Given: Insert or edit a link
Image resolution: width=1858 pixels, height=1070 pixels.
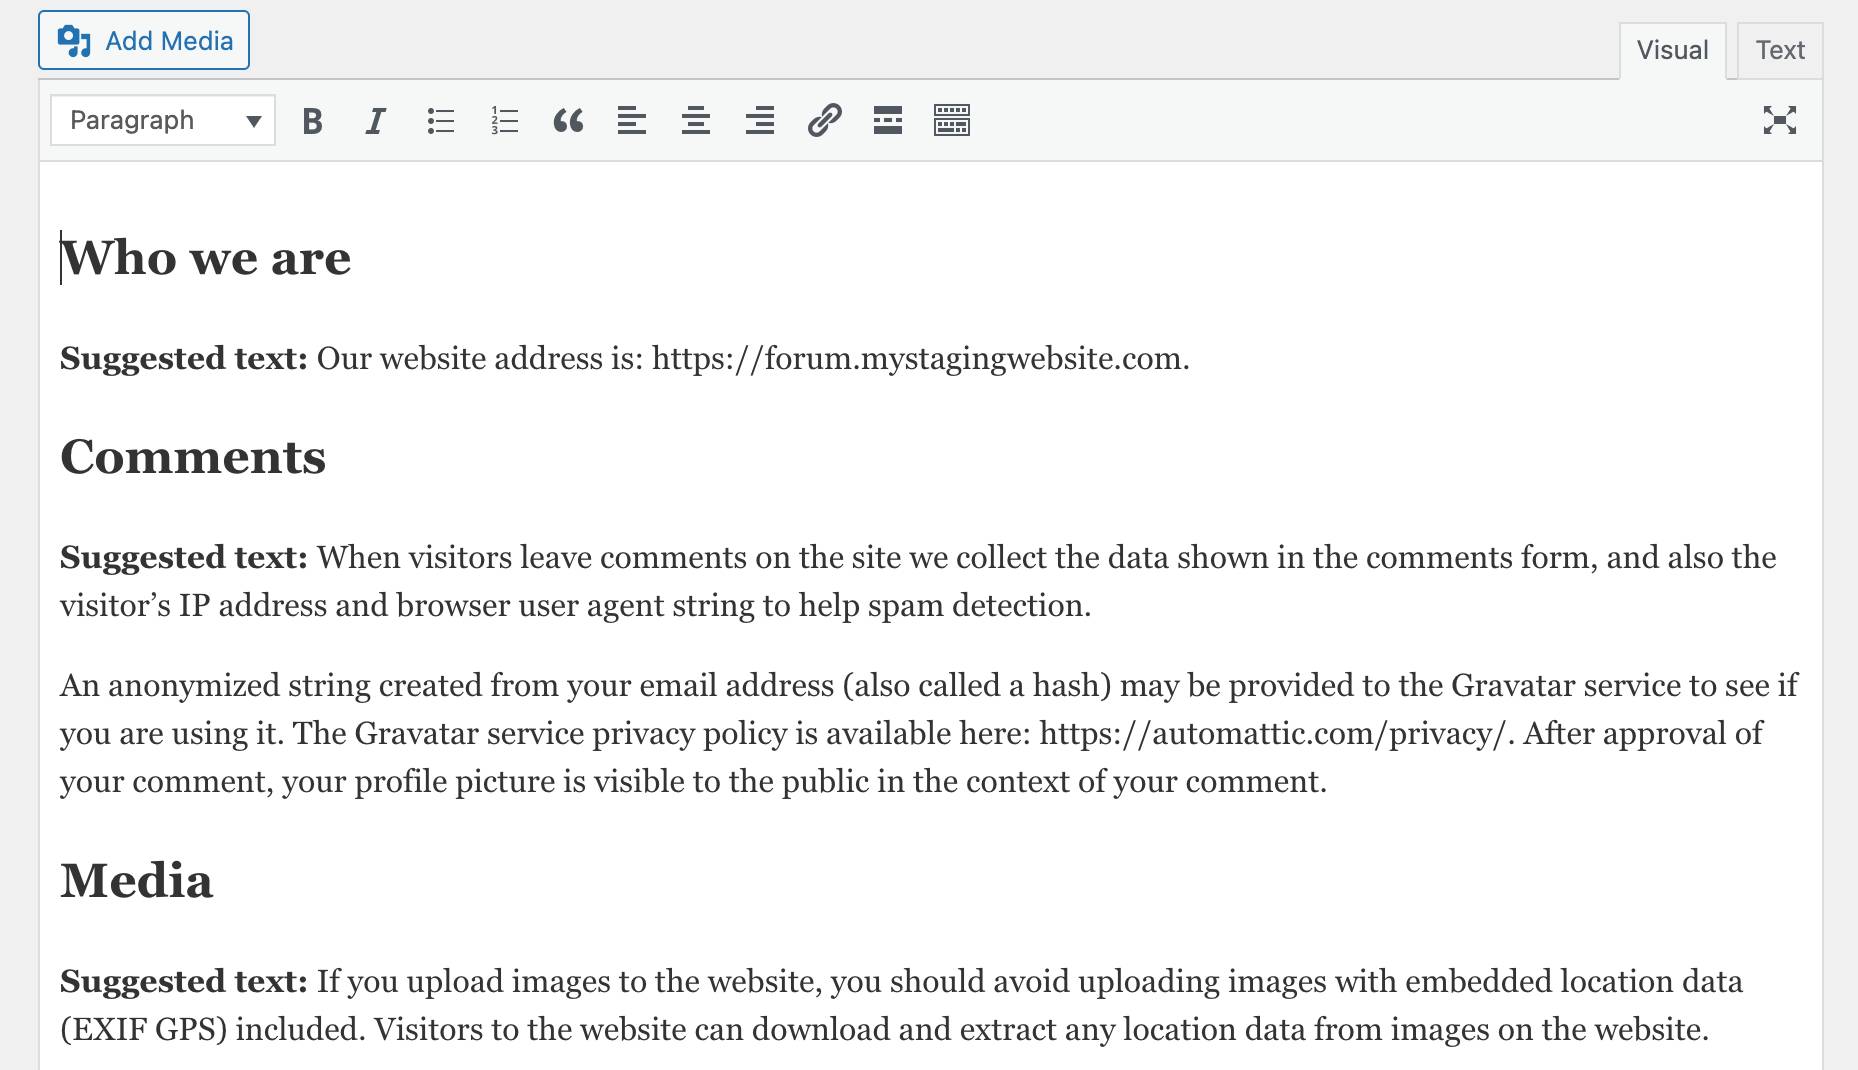Looking at the screenshot, I should point(824,121).
